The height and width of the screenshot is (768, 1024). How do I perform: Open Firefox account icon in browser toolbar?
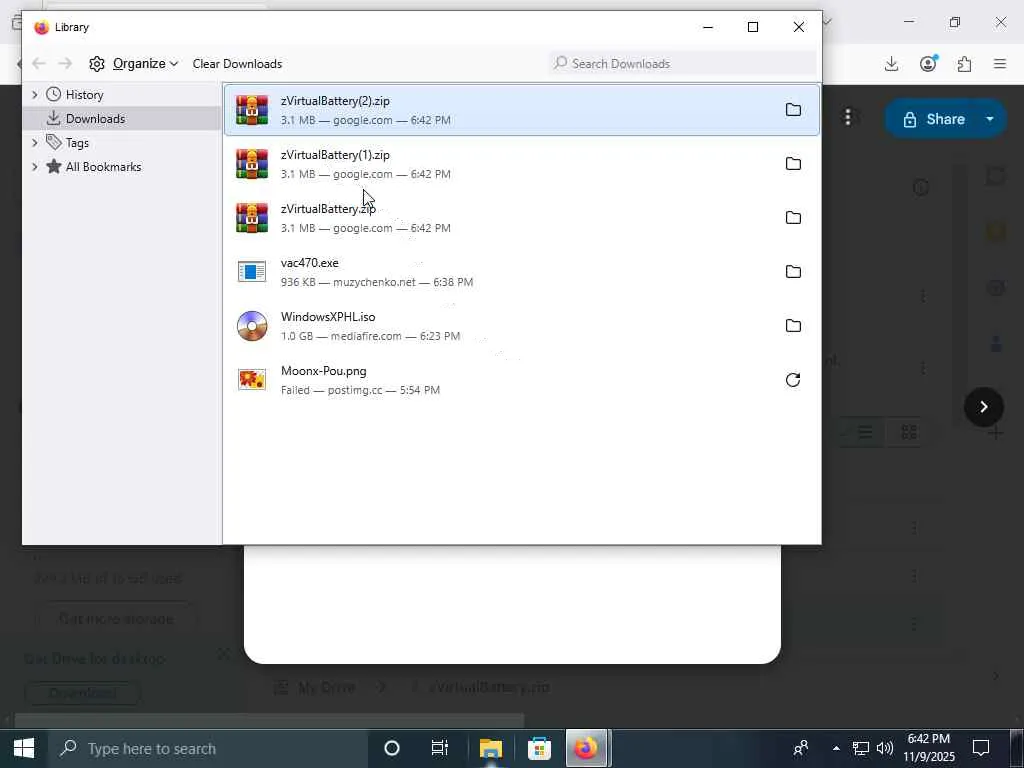(x=928, y=63)
